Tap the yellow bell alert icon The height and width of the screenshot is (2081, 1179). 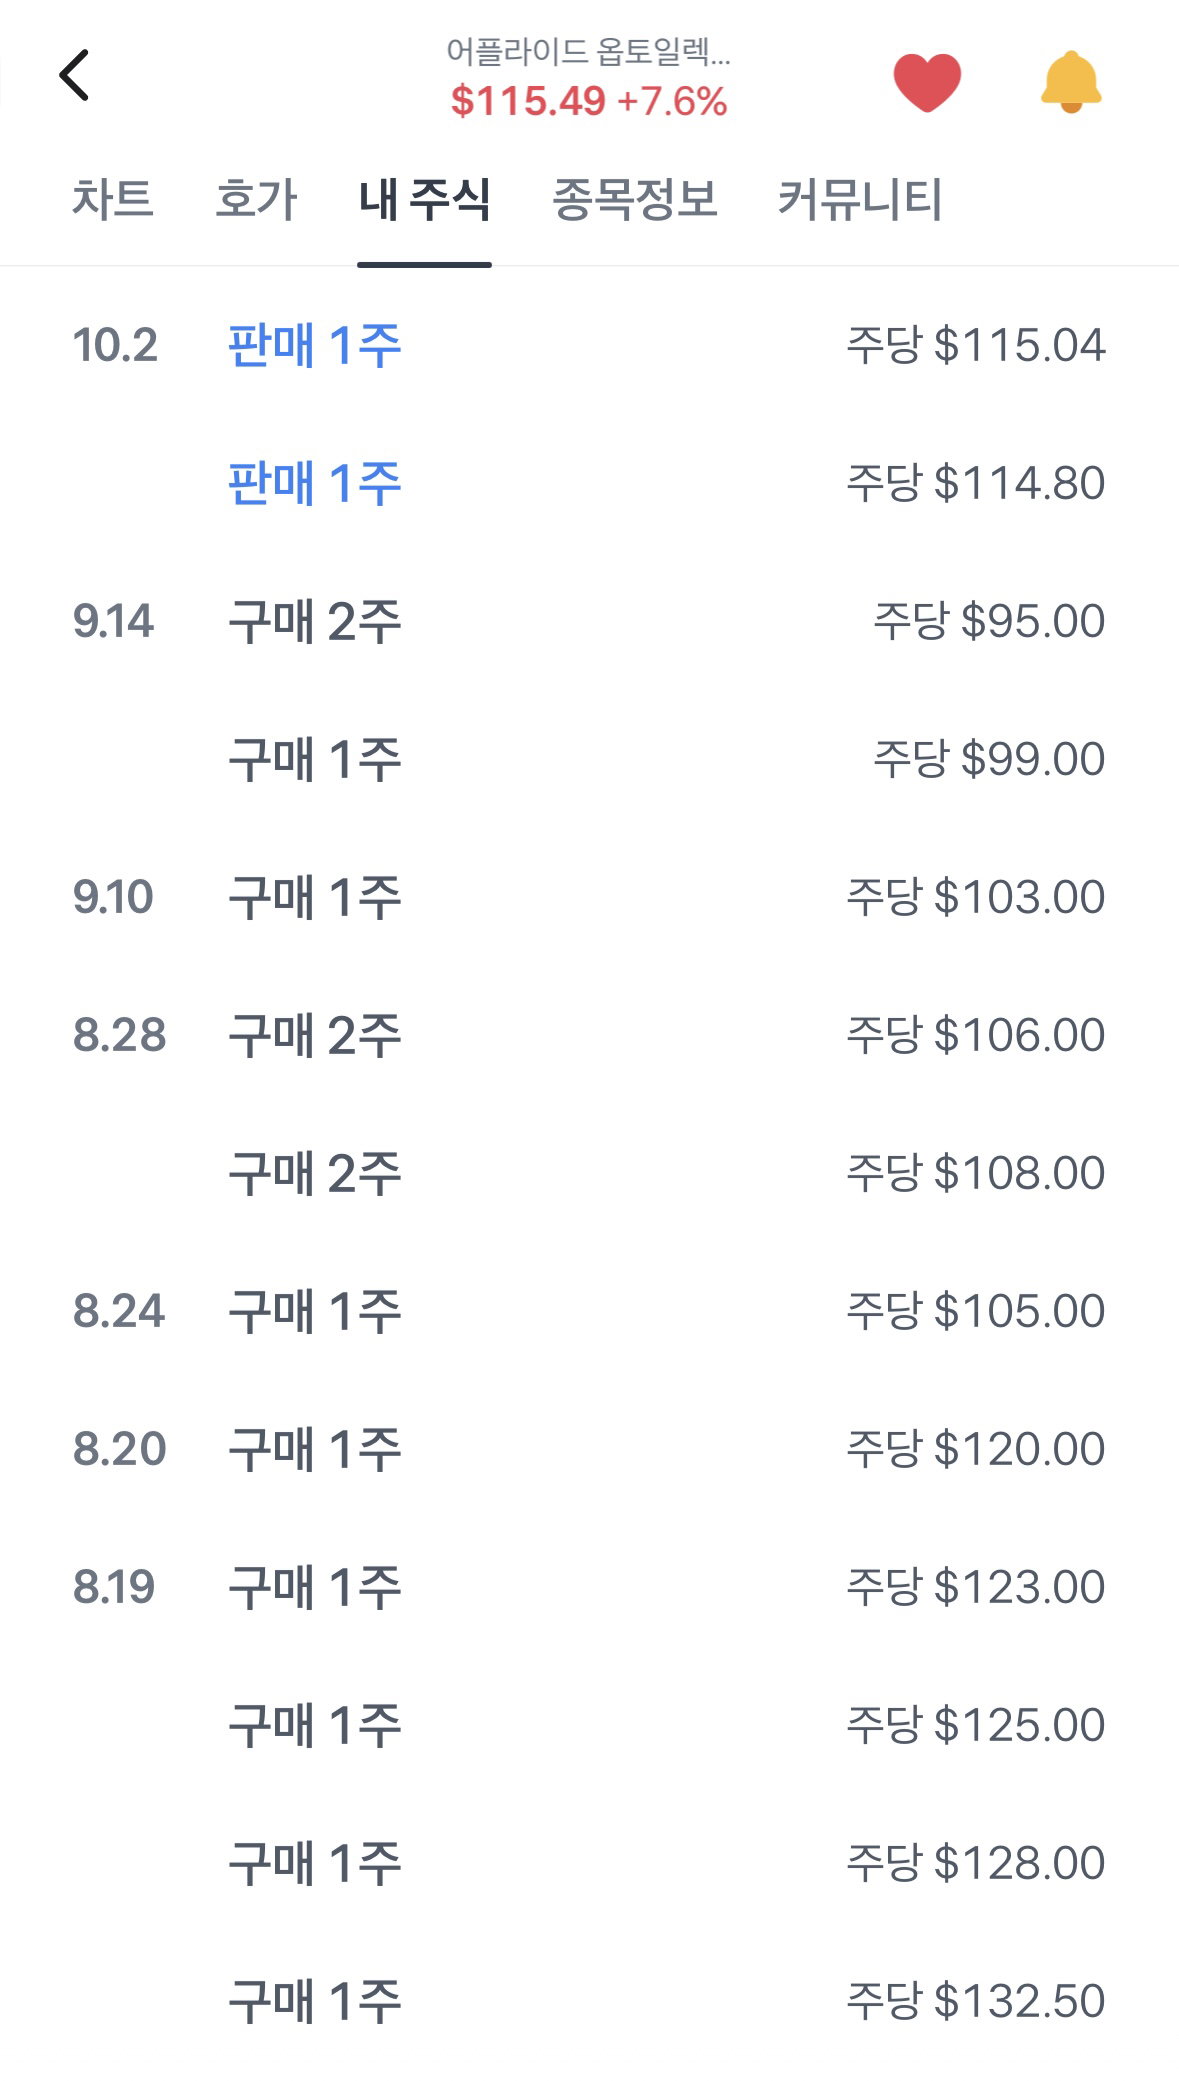coord(1071,81)
